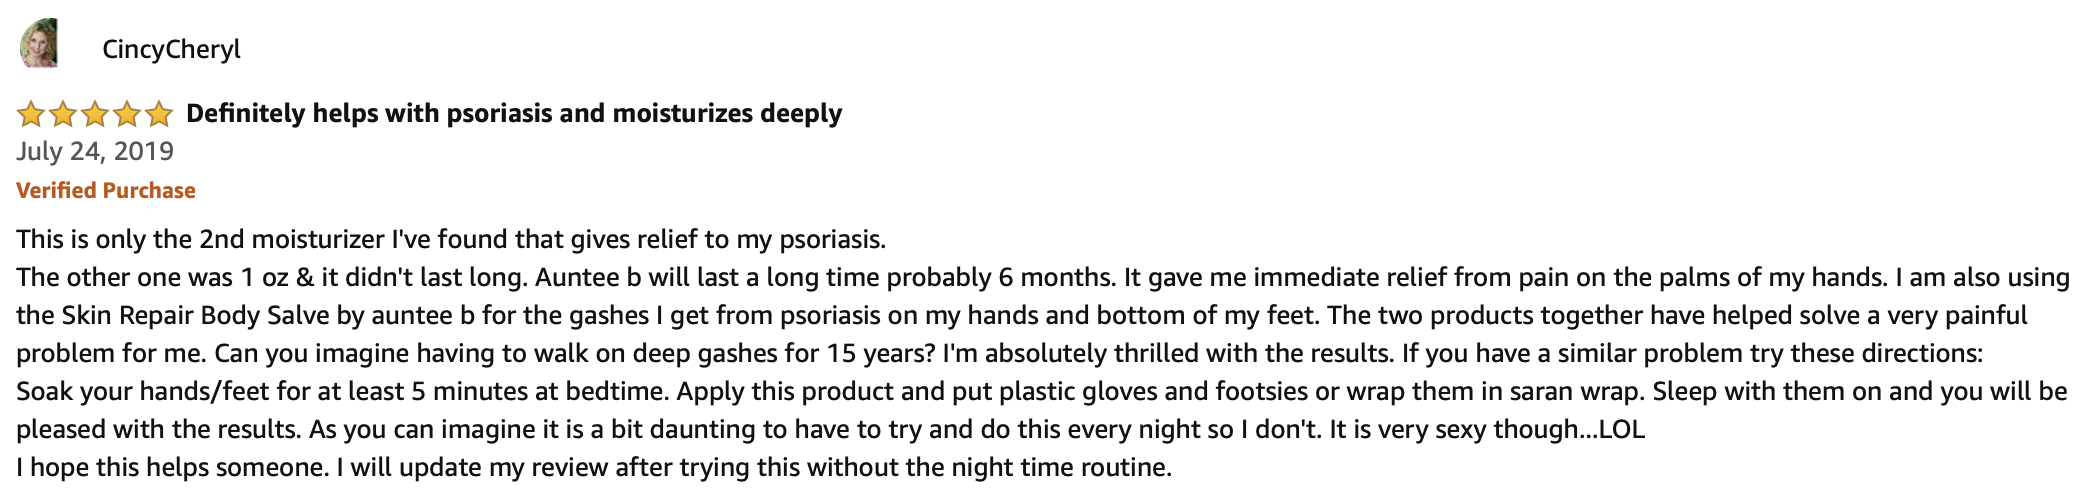2092x496 pixels.
Task: Select the third gold star
Action: pyautogui.click(x=95, y=115)
